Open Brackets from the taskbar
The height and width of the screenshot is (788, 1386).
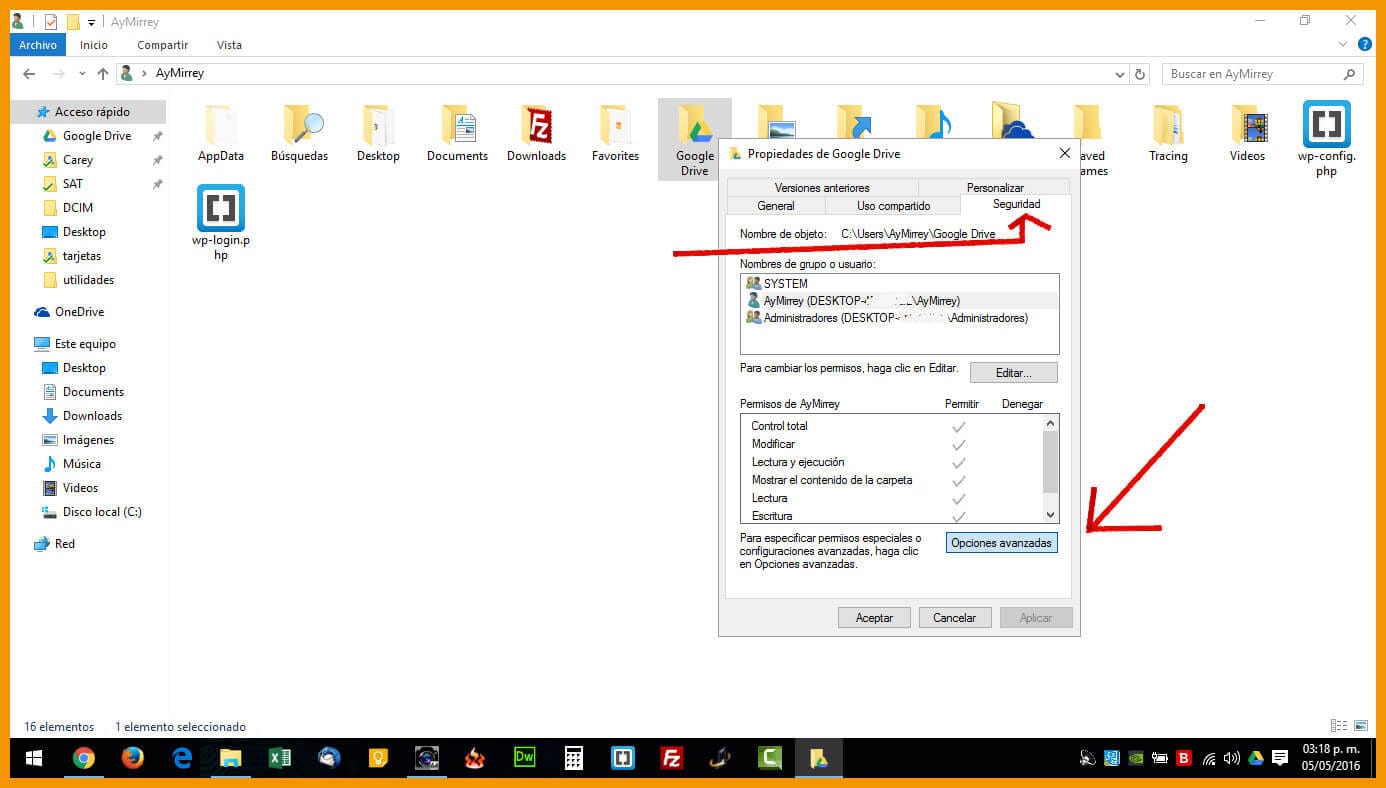[x=622, y=758]
